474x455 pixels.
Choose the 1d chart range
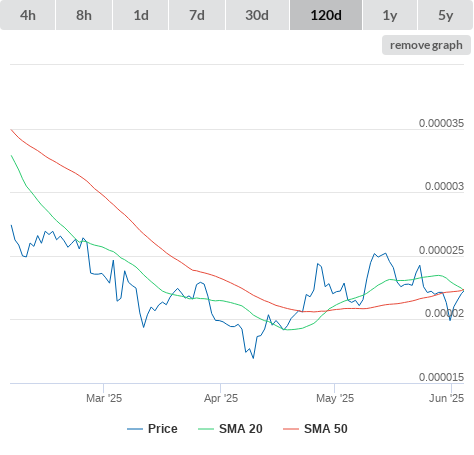141,15
